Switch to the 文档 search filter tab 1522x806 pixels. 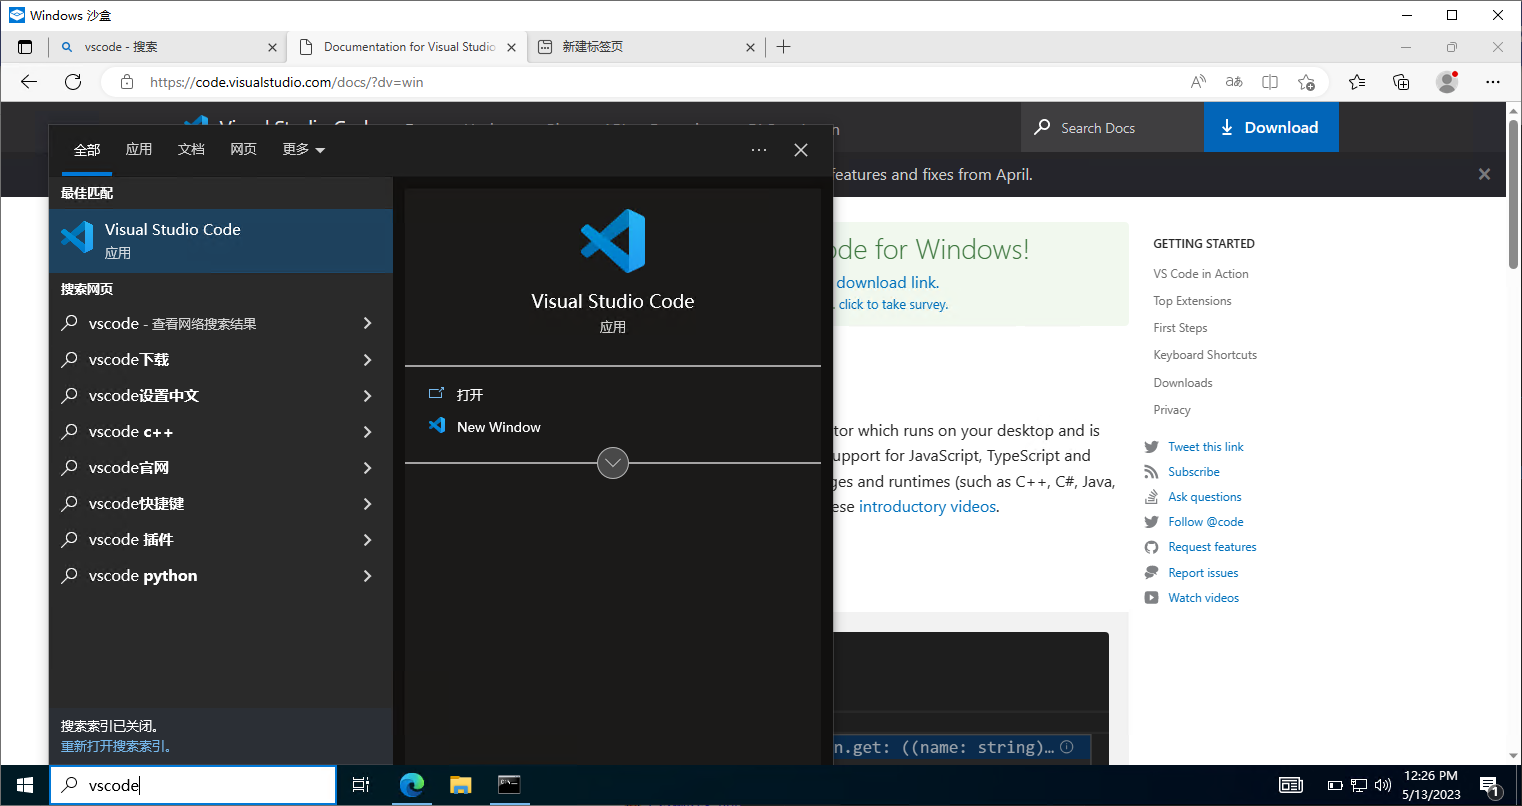point(191,149)
